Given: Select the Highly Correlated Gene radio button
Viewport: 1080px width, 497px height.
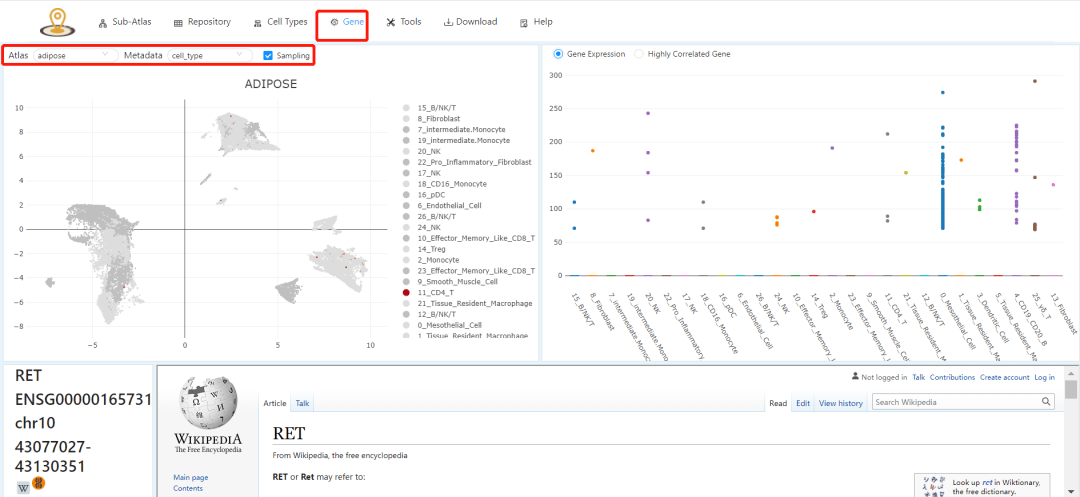Looking at the screenshot, I should click(x=639, y=54).
